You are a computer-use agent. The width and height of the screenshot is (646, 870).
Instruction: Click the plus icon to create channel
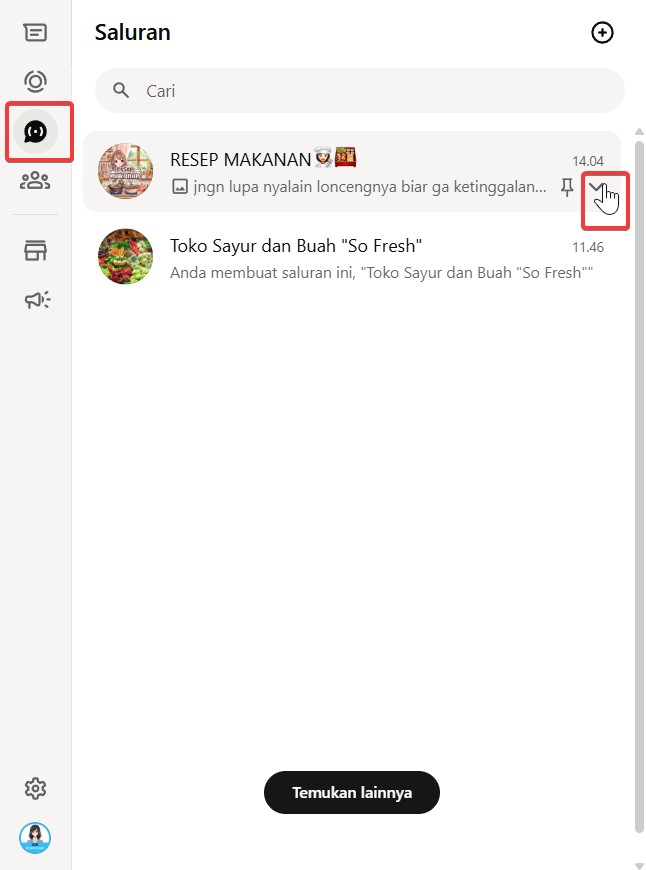(x=602, y=33)
